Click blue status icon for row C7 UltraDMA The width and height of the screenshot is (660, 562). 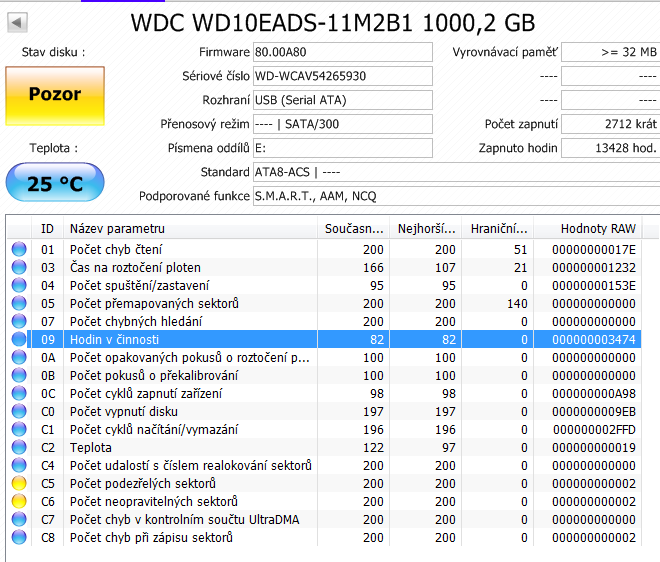(19, 519)
